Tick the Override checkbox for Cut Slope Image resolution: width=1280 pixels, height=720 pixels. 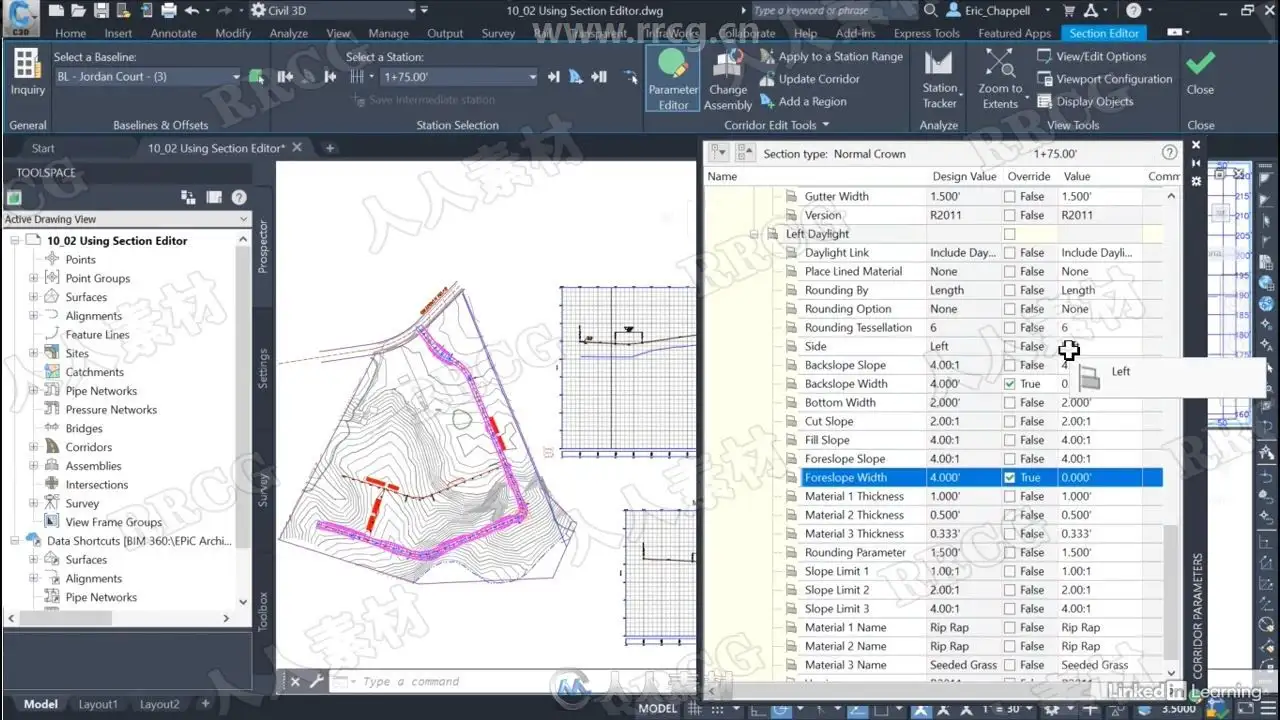pos(1010,422)
